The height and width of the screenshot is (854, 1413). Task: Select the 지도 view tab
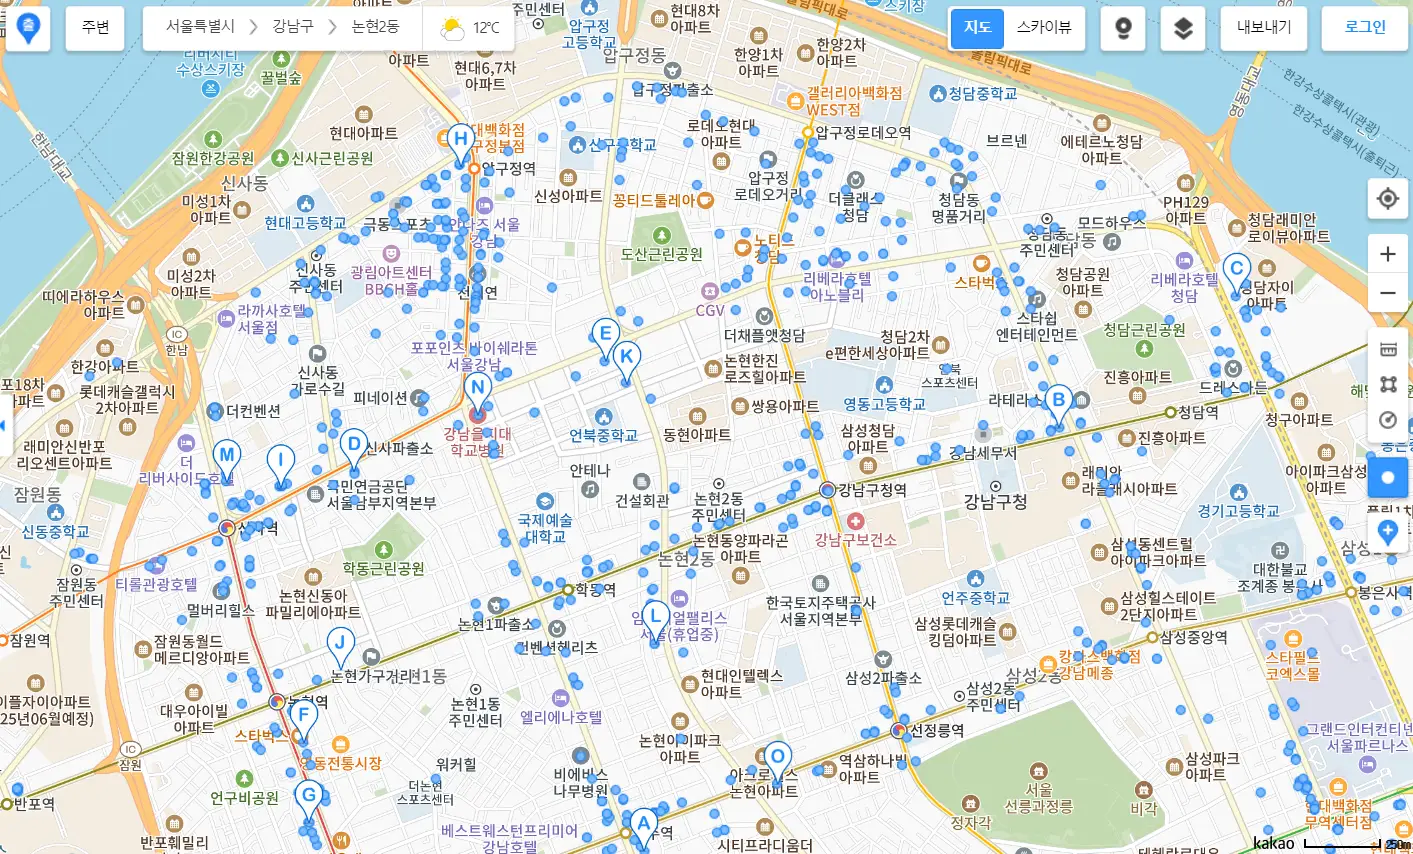977,28
